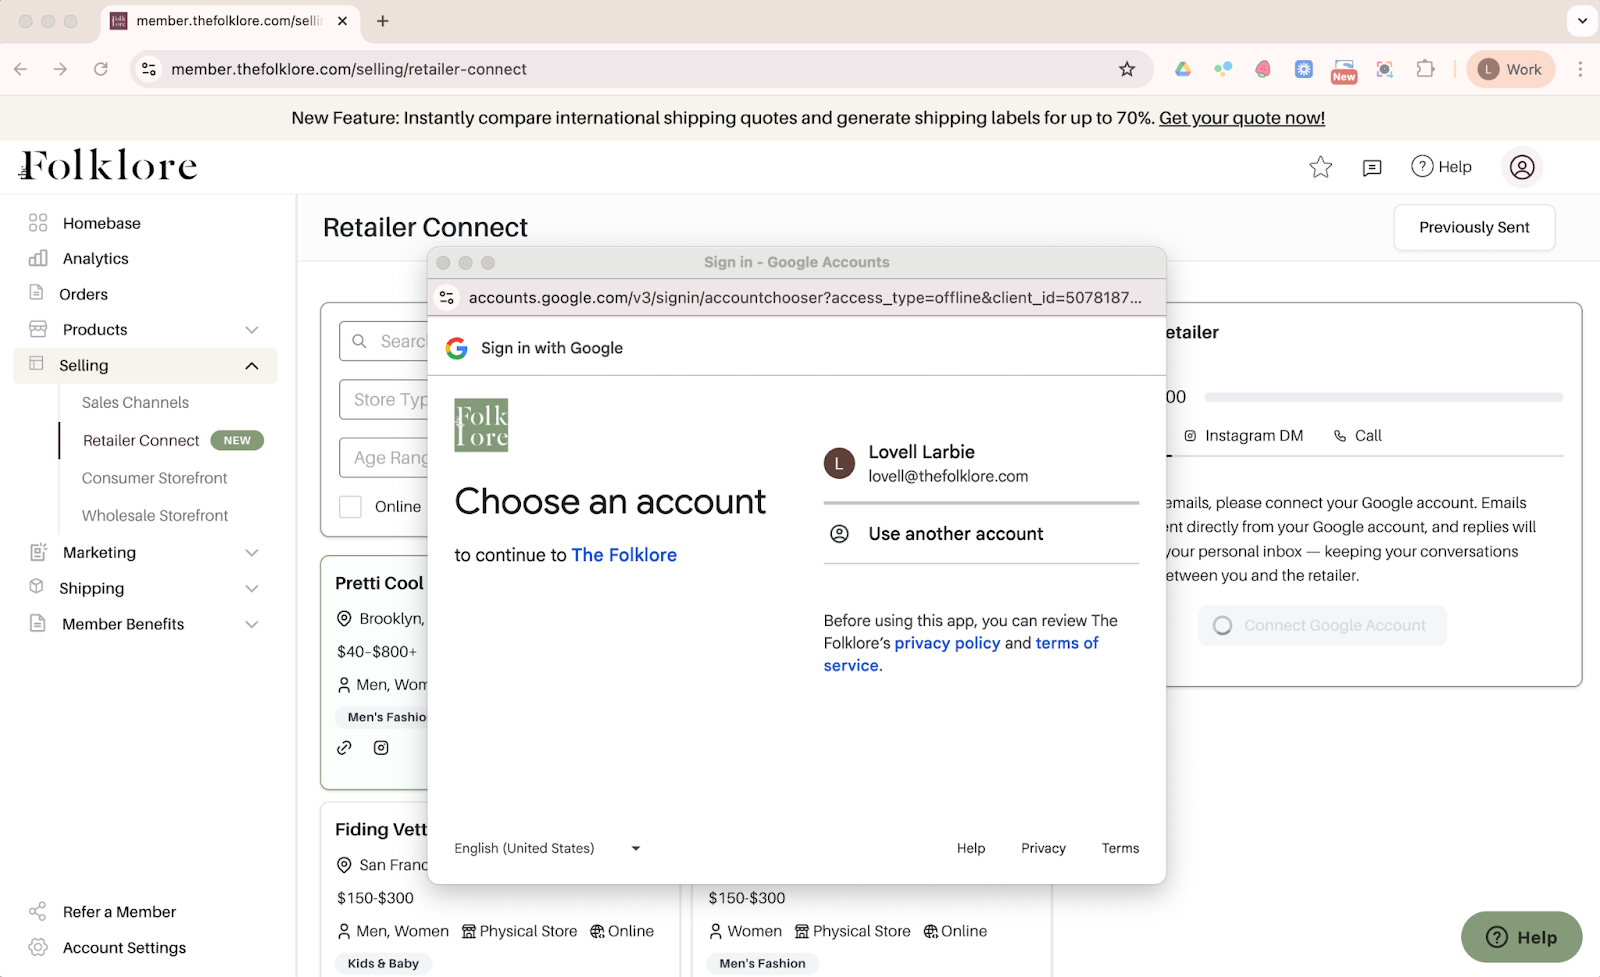Click the Previously Sent button

[x=1473, y=228]
